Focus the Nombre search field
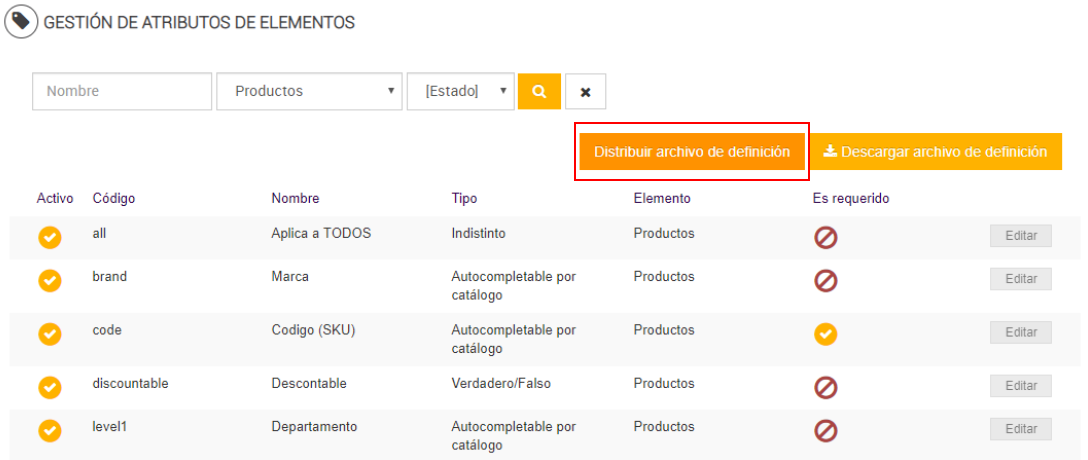Image resolution: width=1088 pixels, height=460 pixels. (x=122, y=91)
